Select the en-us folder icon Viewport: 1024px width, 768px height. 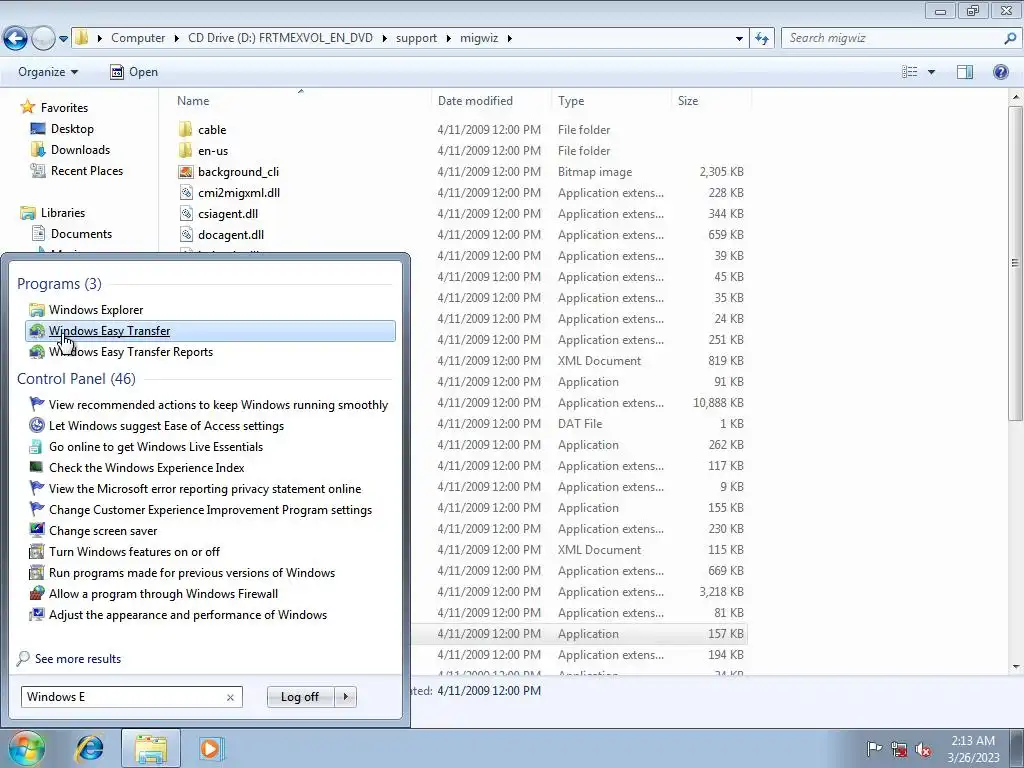coord(185,150)
